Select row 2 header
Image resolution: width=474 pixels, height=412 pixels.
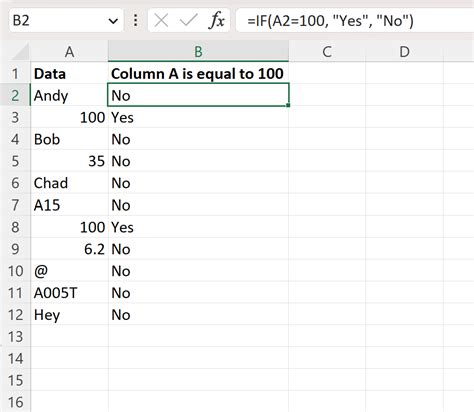point(15,95)
